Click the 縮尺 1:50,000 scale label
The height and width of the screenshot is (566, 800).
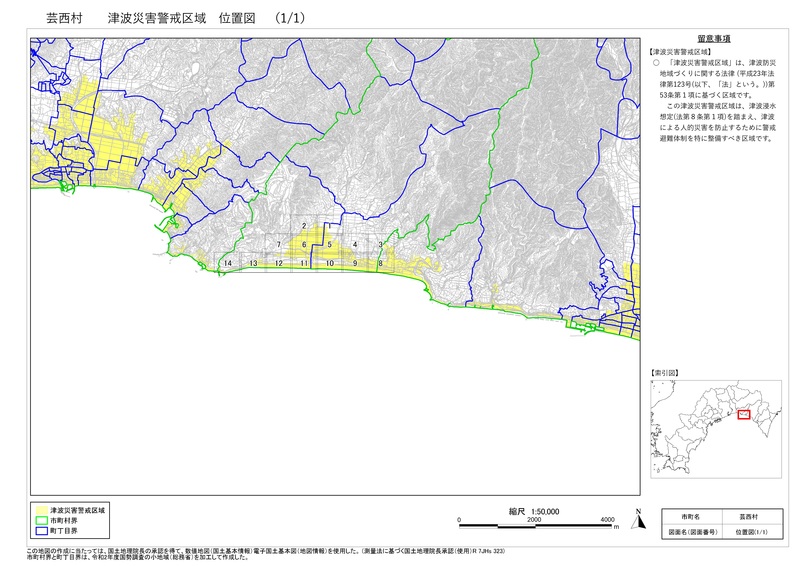click(534, 511)
